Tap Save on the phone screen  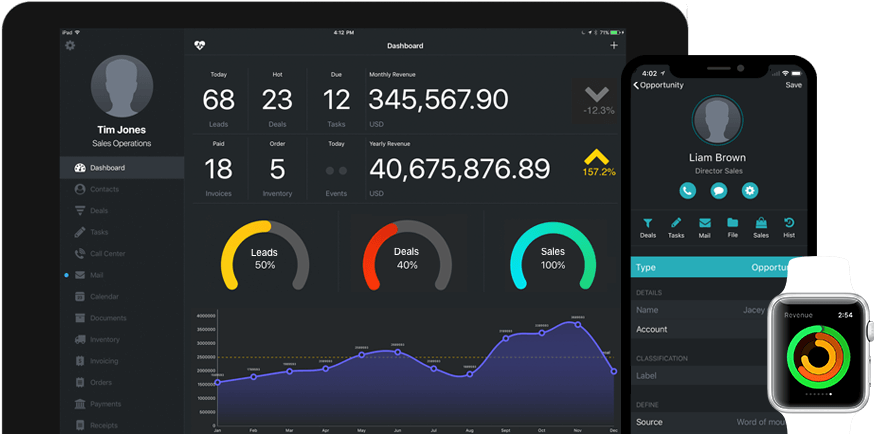pyautogui.click(x=793, y=85)
